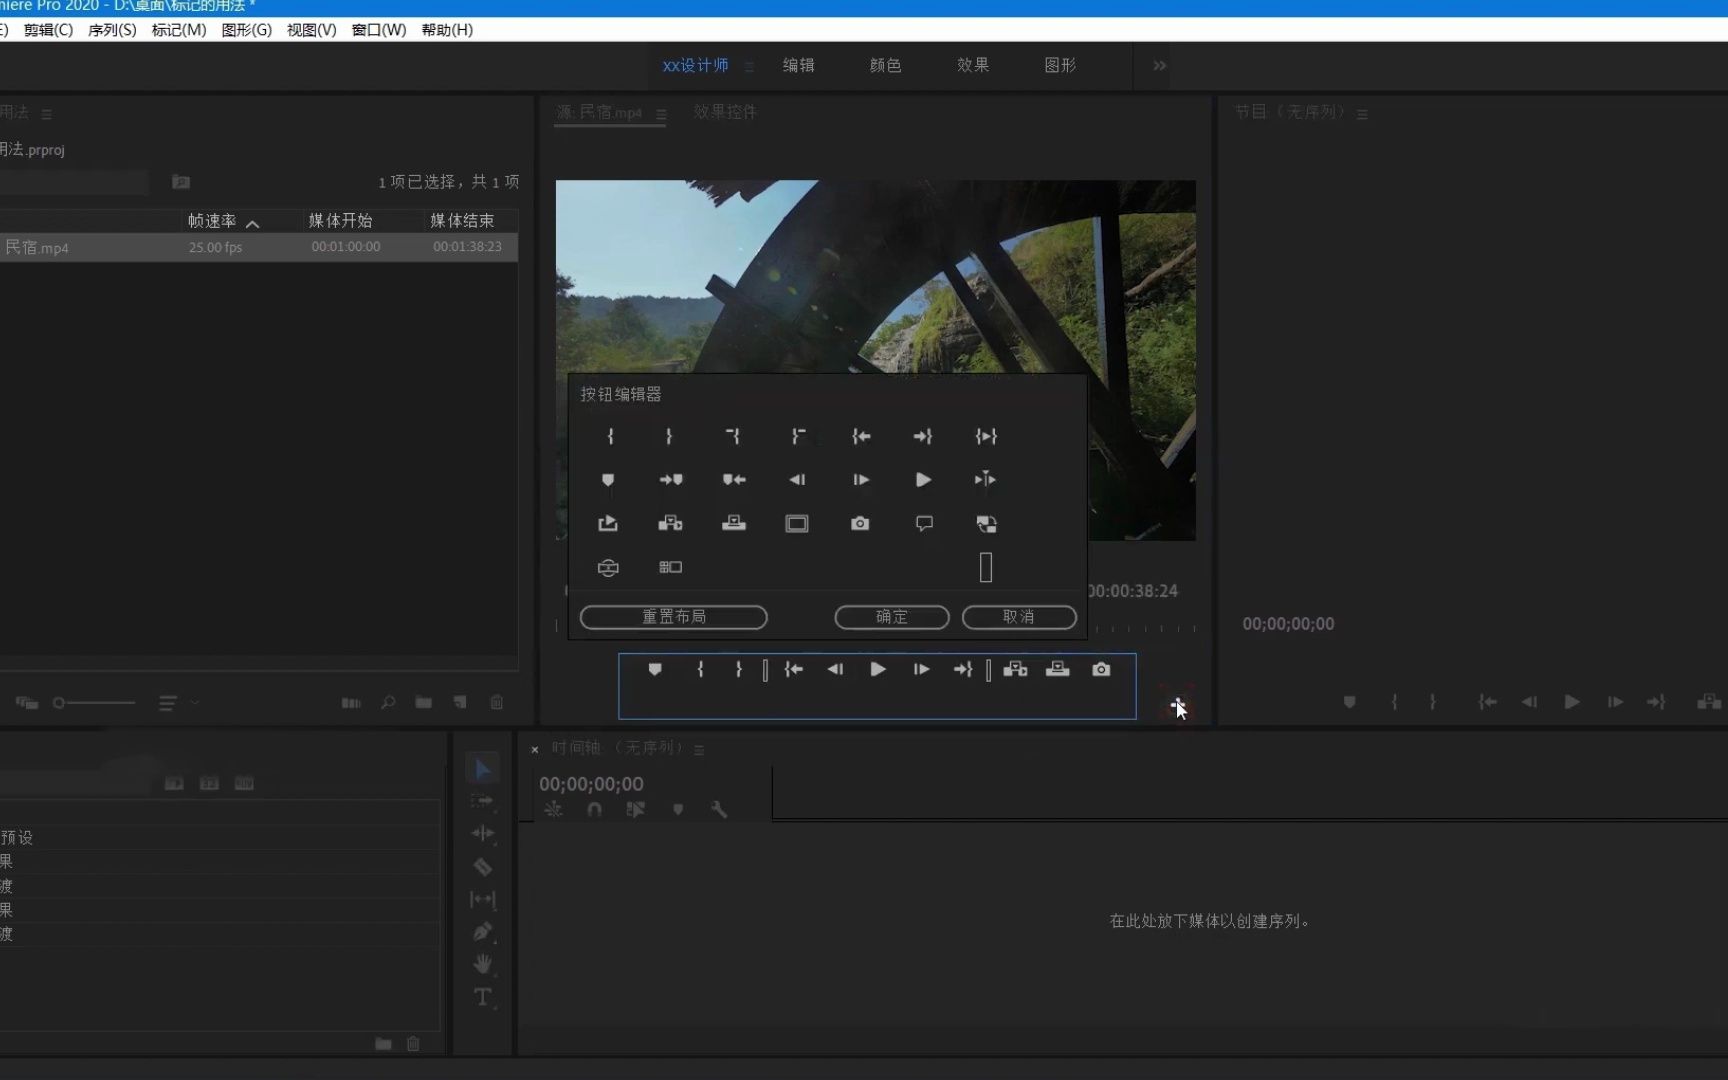The width and height of the screenshot is (1728, 1080).
Task: Click Insert icon in the button editor grid
Action: [x=671, y=523]
